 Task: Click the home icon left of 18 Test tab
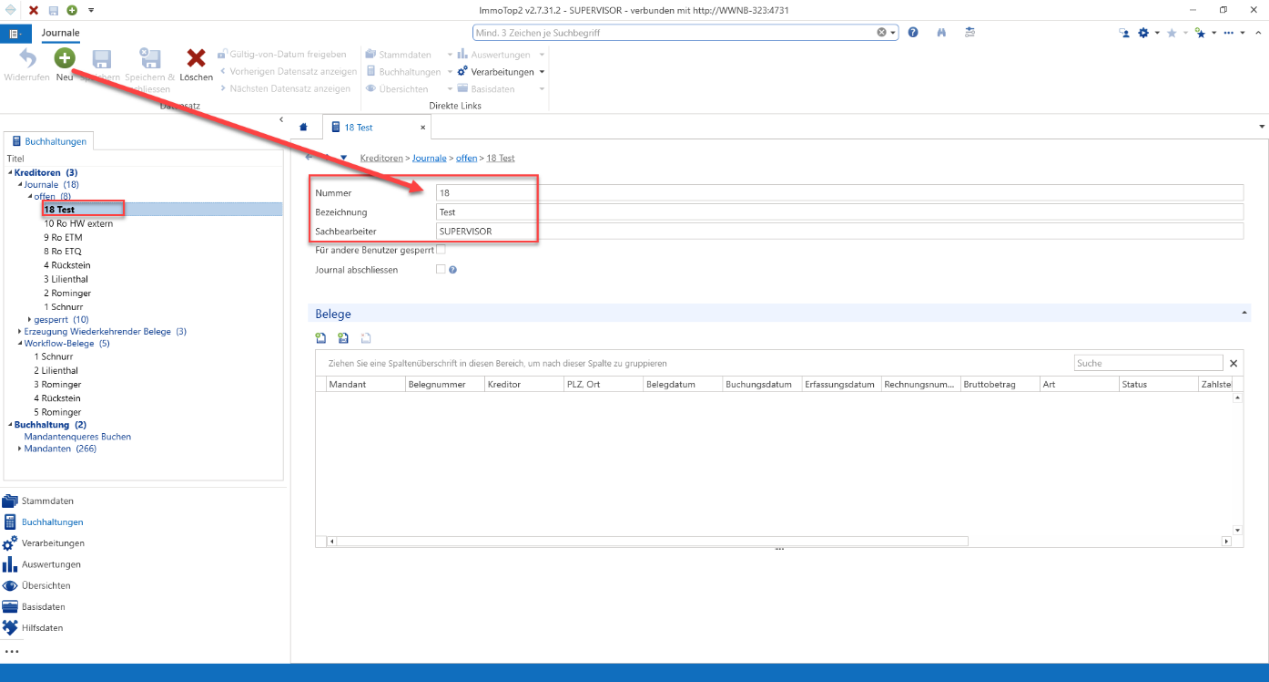[304, 128]
